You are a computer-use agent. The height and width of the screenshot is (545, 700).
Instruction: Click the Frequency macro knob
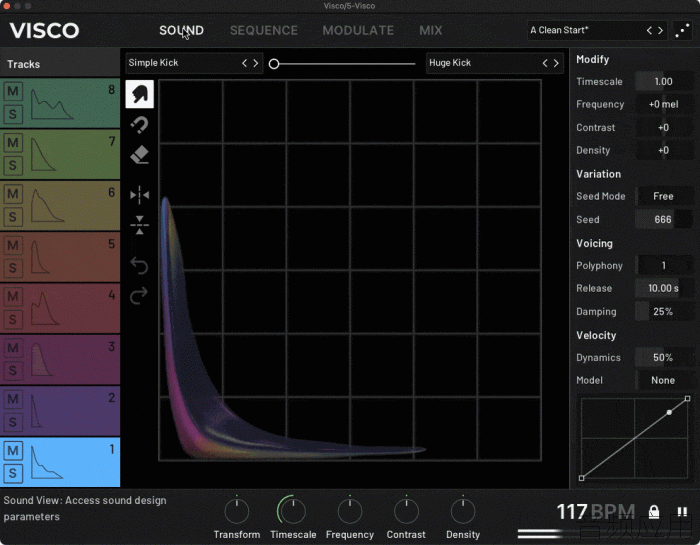point(350,511)
